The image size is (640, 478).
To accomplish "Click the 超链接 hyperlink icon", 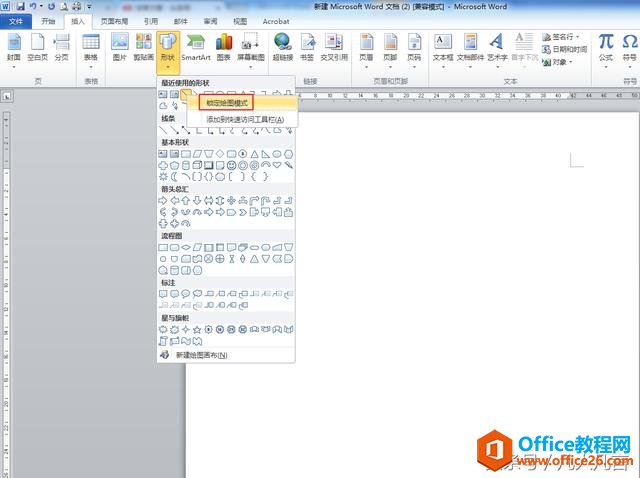I will coord(283,48).
